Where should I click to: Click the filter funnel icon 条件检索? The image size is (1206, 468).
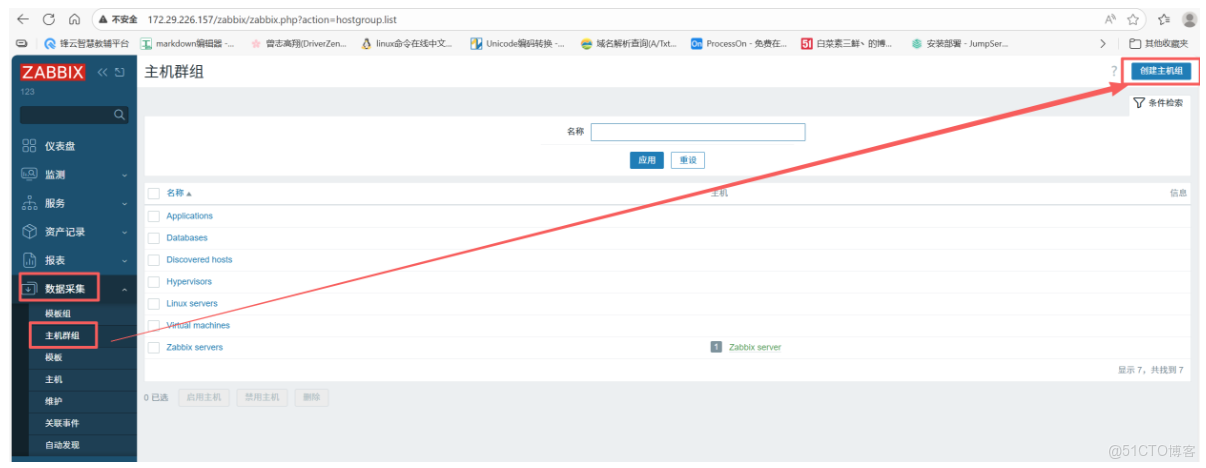click(1139, 103)
